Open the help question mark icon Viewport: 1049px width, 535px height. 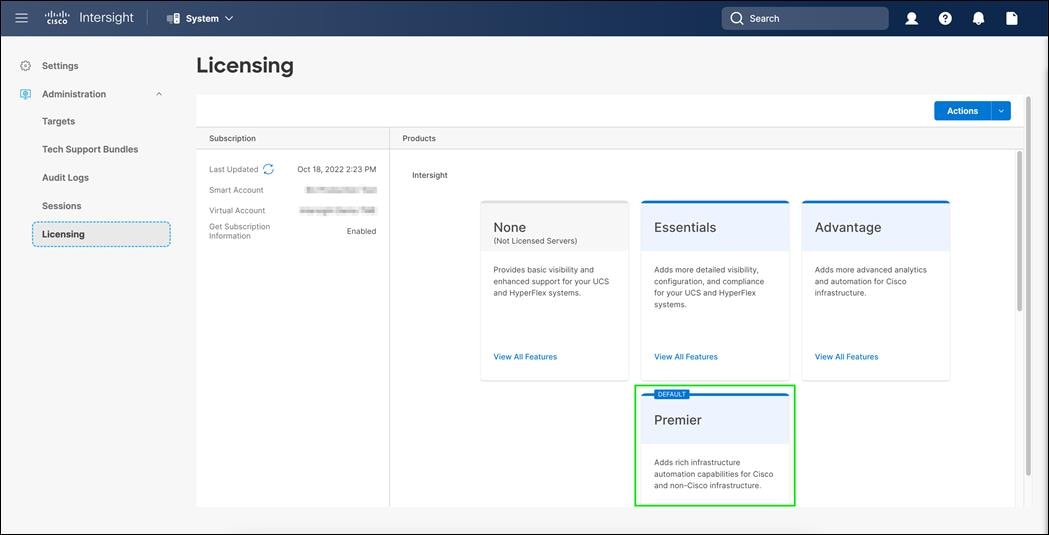click(945, 19)
